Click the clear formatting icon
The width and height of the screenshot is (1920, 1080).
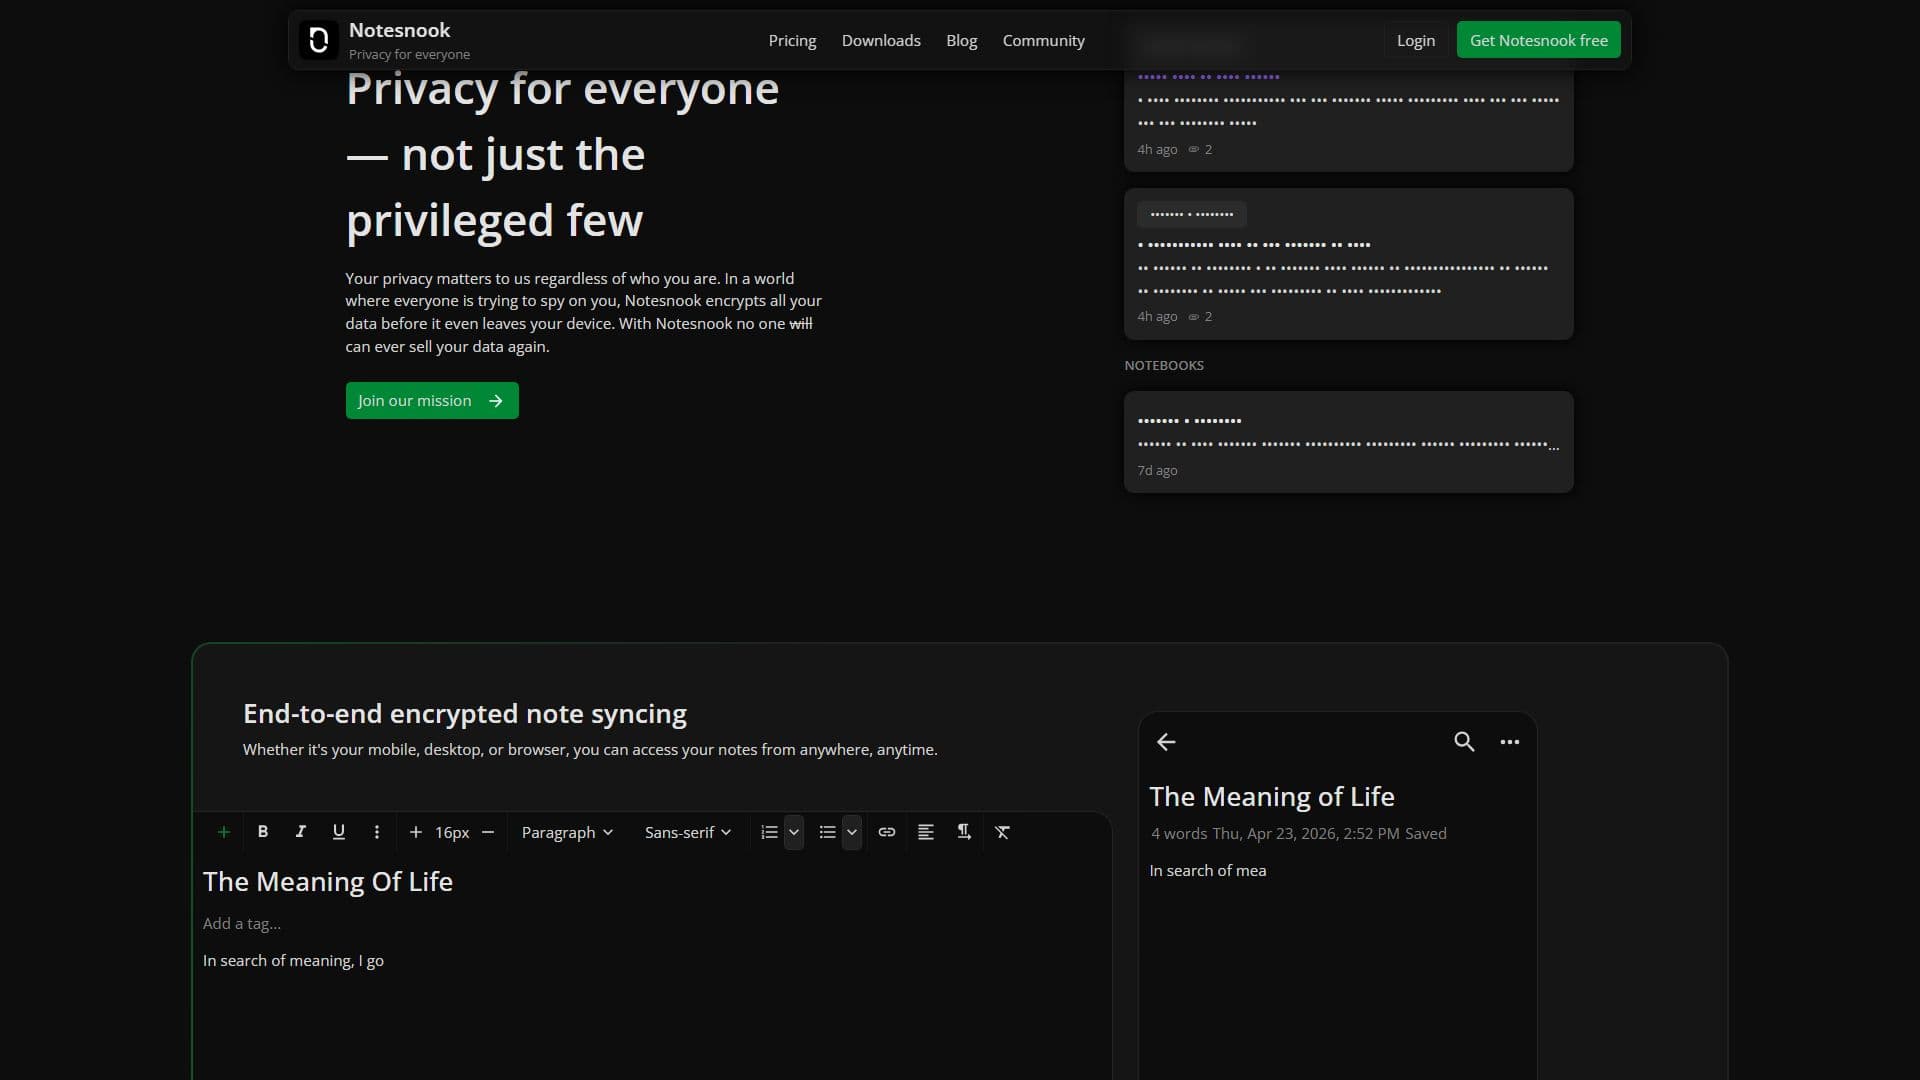pos(1003,832)
